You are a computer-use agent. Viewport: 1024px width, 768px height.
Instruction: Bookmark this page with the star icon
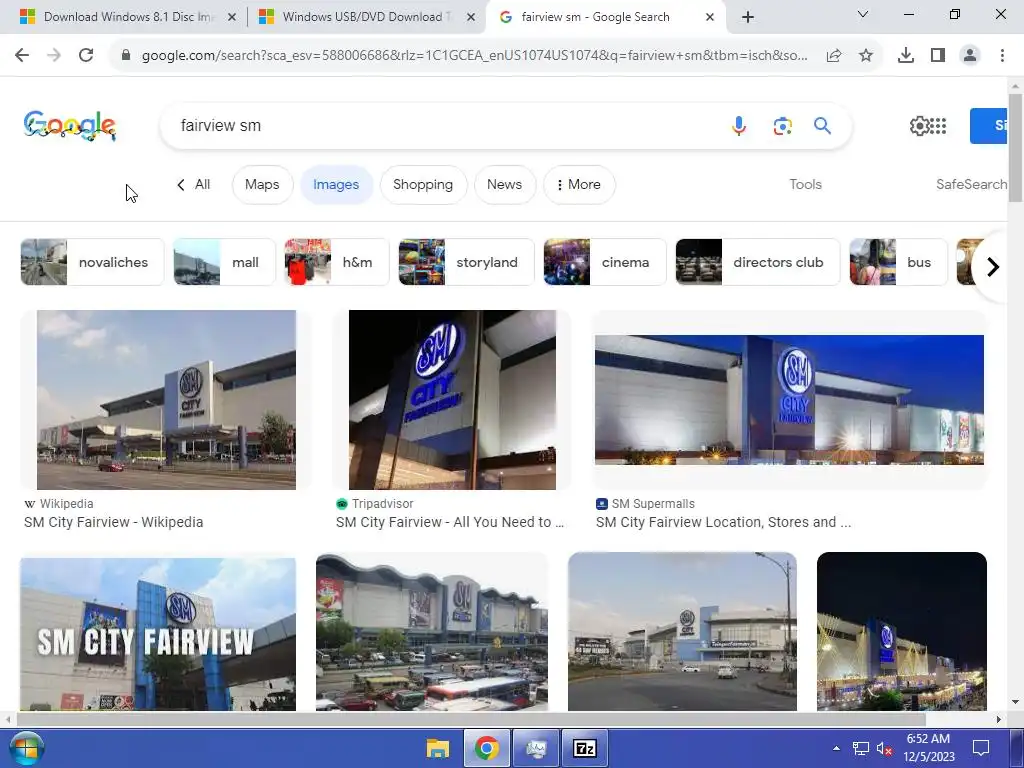coord(866,56)
